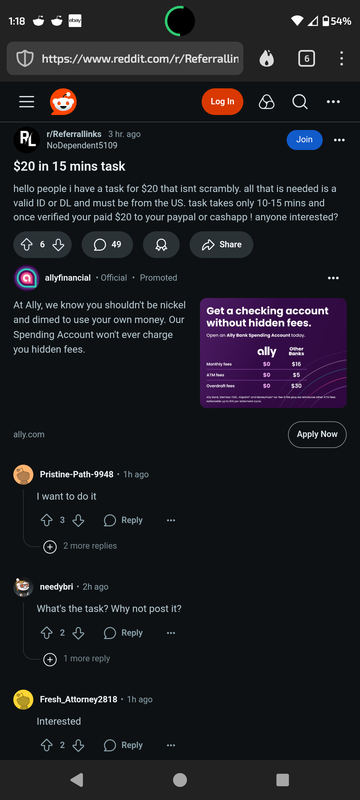Open the post's three-dot options beside Join
The width and height of the screenshot is (360, 800).
pyautogui.click(x=339, y=140)
